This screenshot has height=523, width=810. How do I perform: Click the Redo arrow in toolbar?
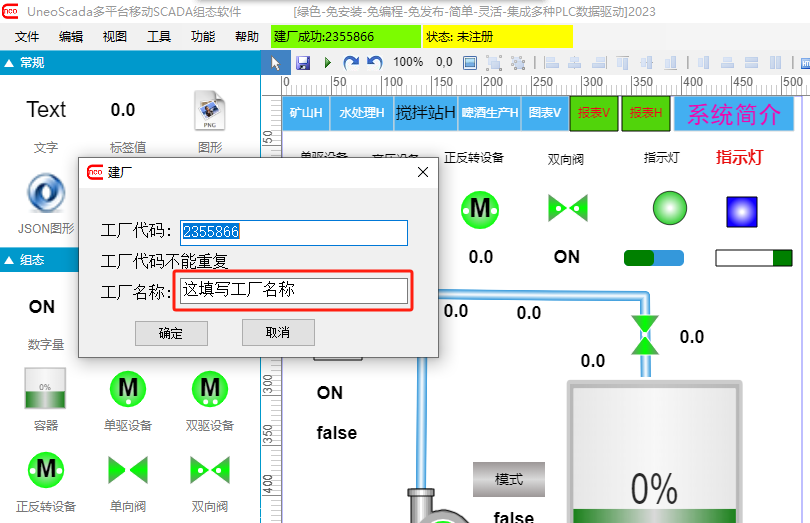351,62
